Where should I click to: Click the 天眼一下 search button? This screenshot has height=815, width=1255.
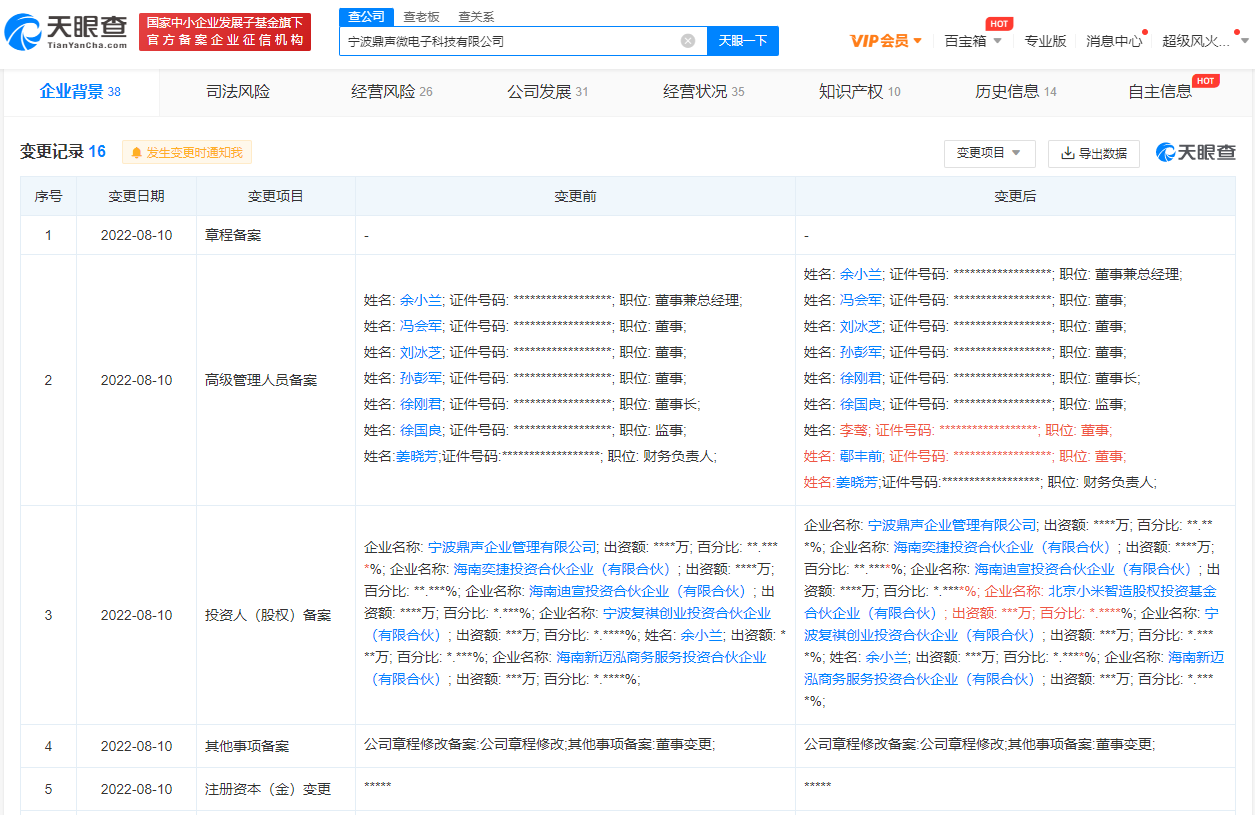[743, 41]
